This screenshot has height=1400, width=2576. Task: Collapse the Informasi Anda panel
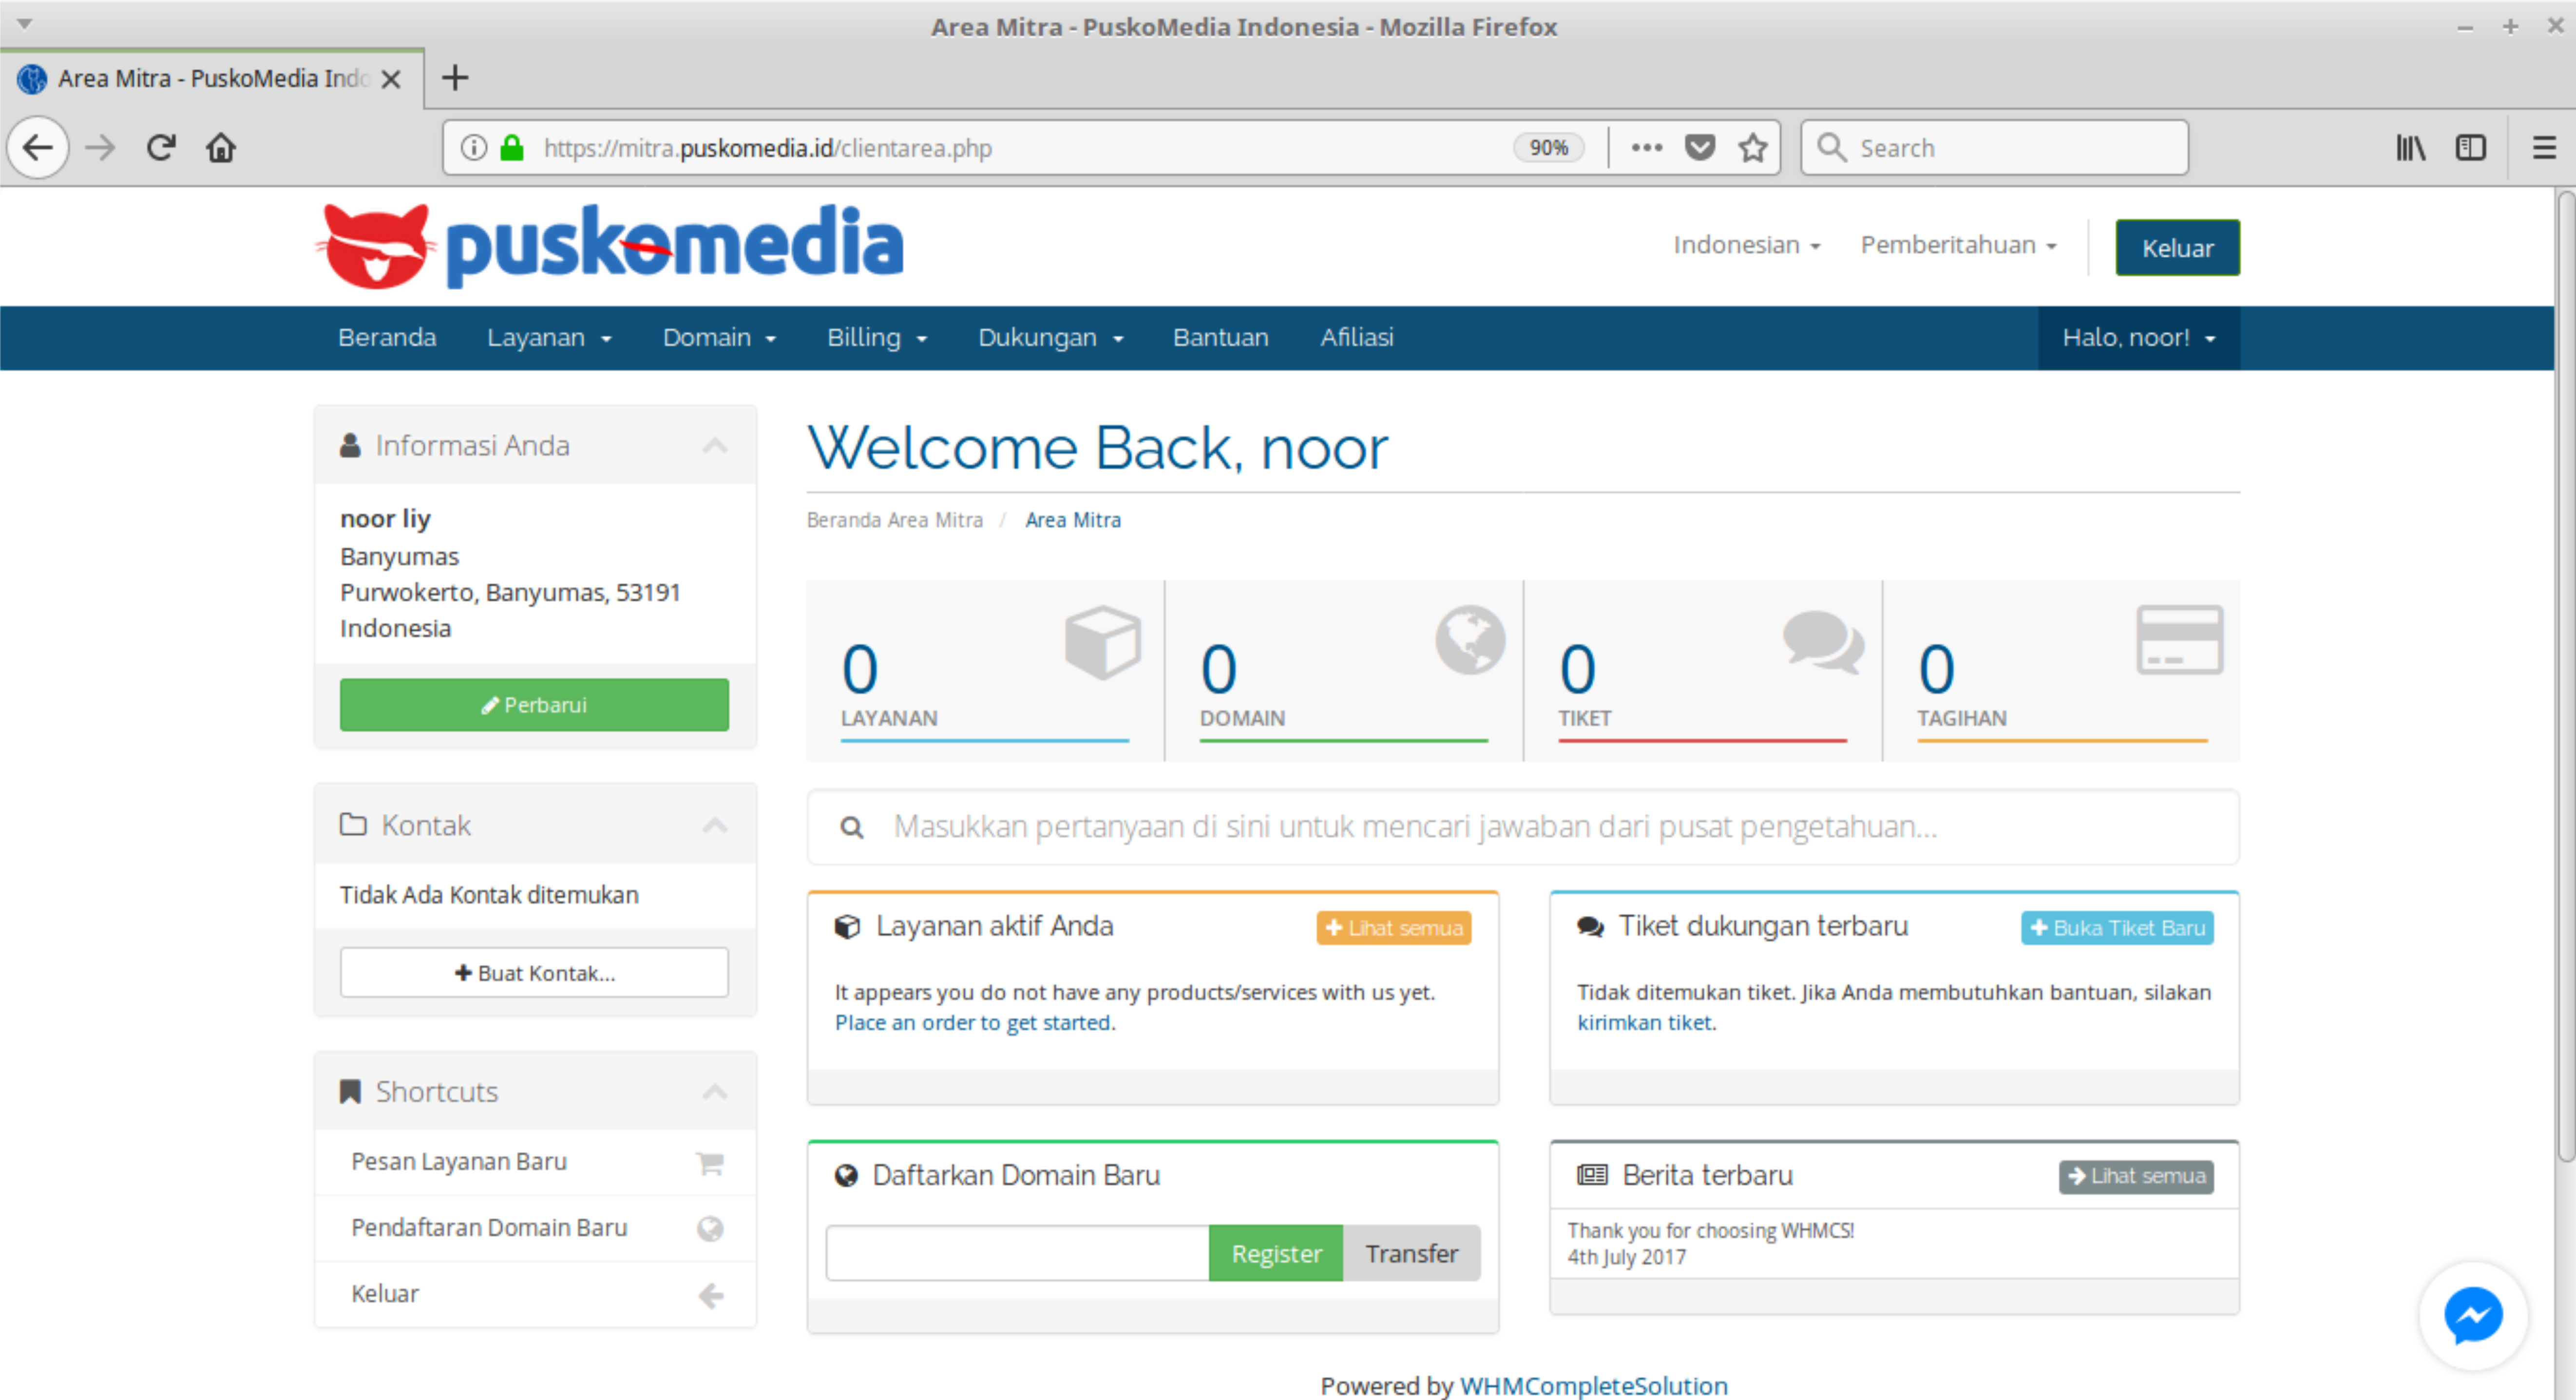pyautogui.click(x=715, y=446)
